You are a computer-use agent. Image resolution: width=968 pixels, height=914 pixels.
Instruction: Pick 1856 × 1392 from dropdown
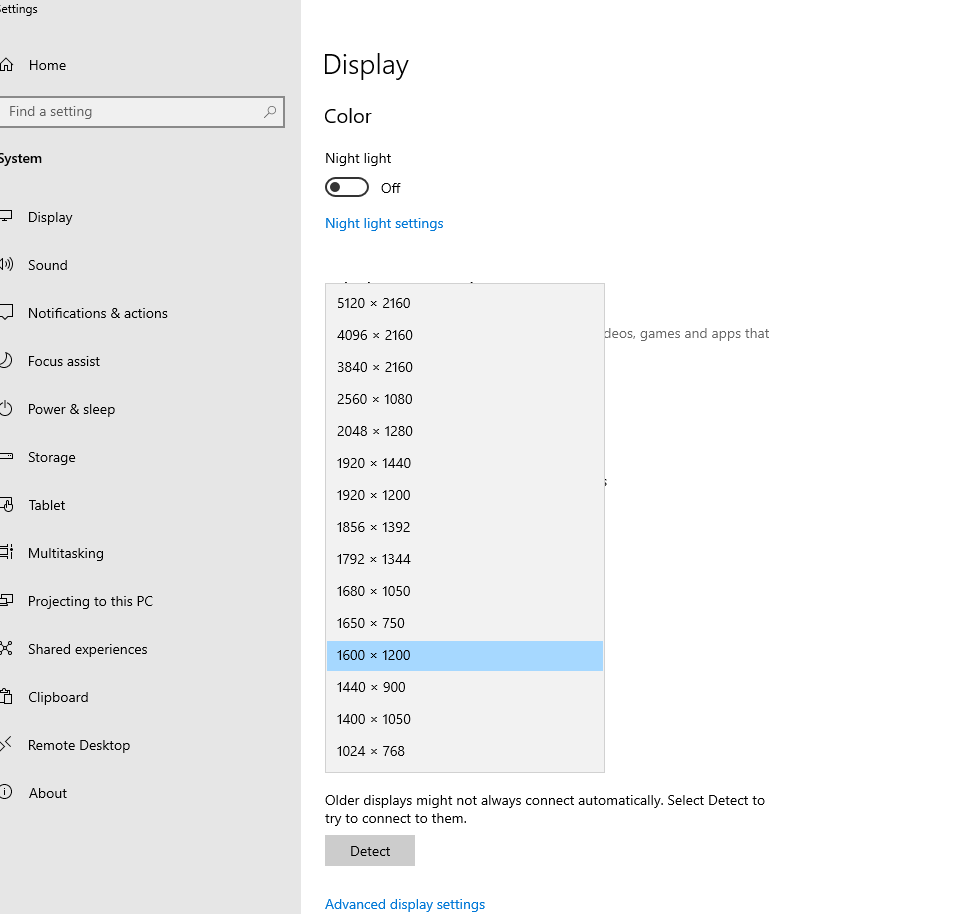(465, 528)
